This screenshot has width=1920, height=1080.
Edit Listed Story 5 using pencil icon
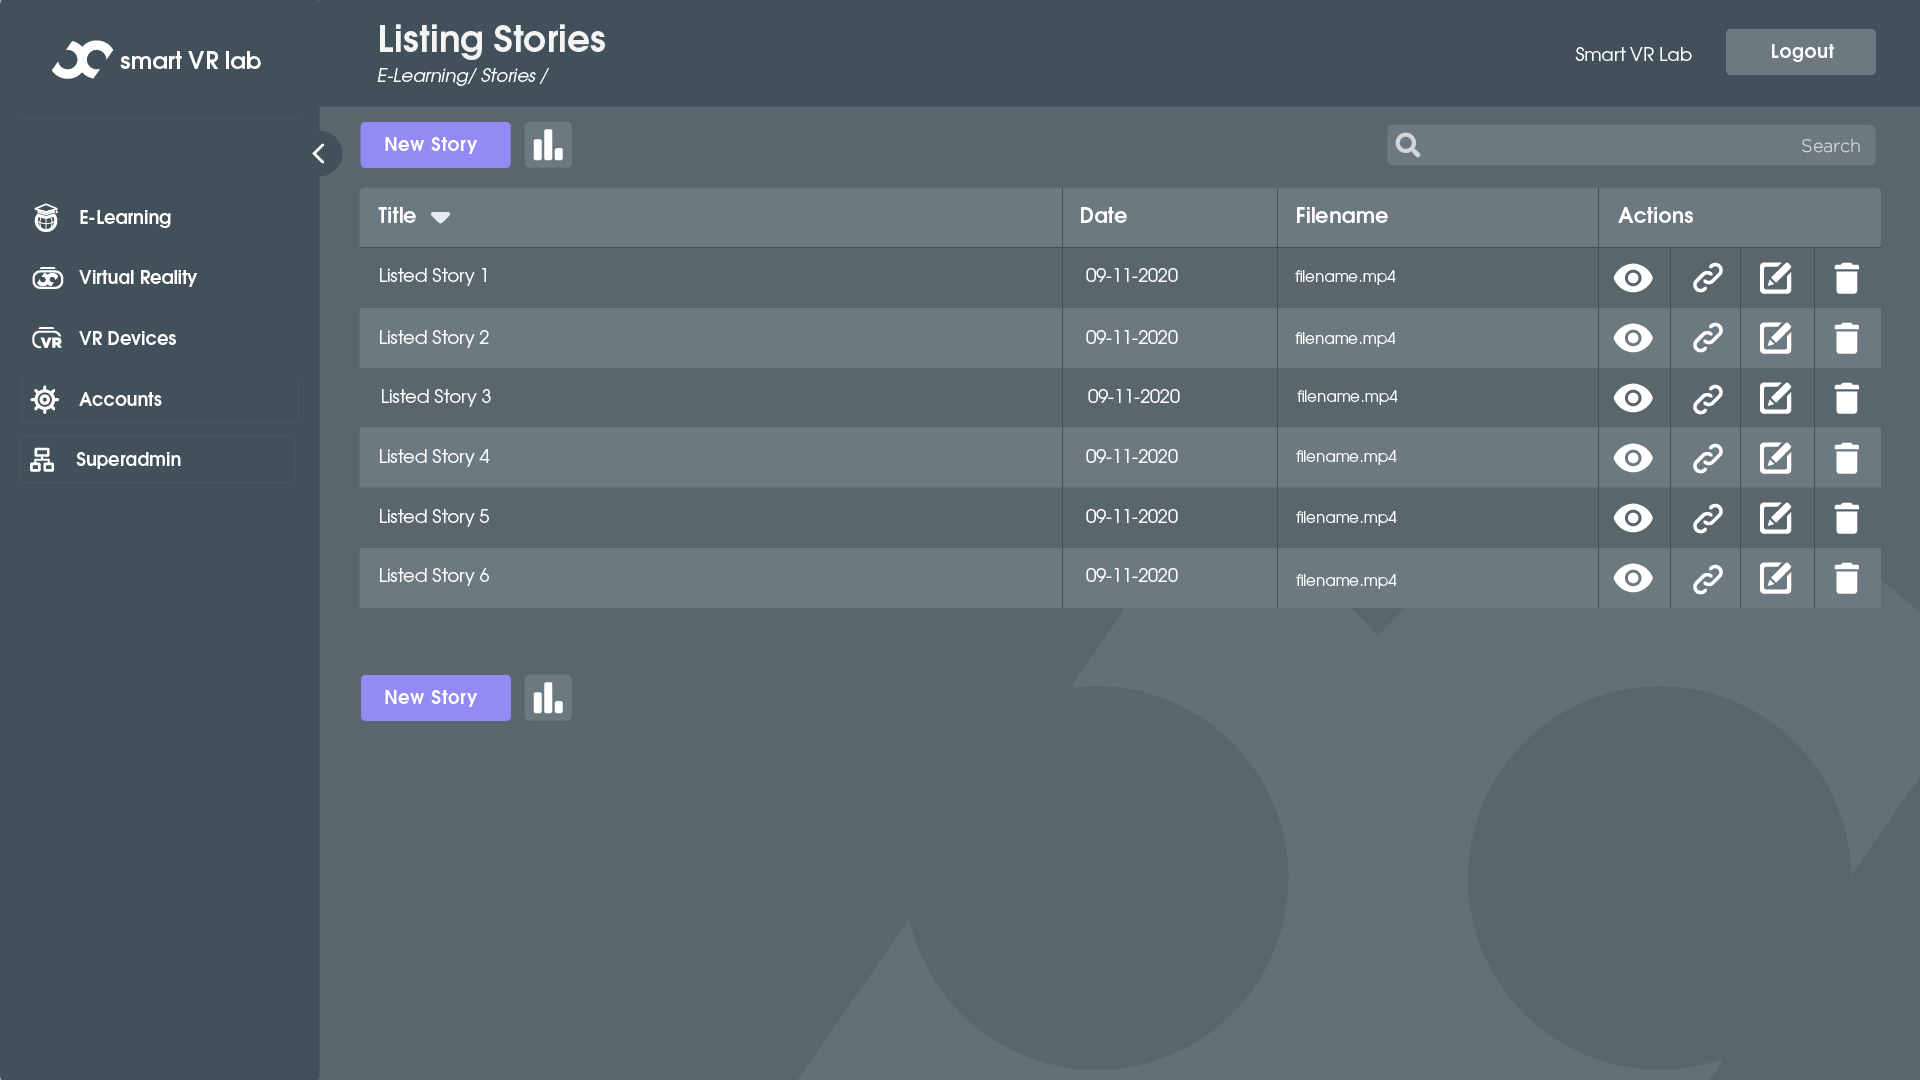(1776, 518)
